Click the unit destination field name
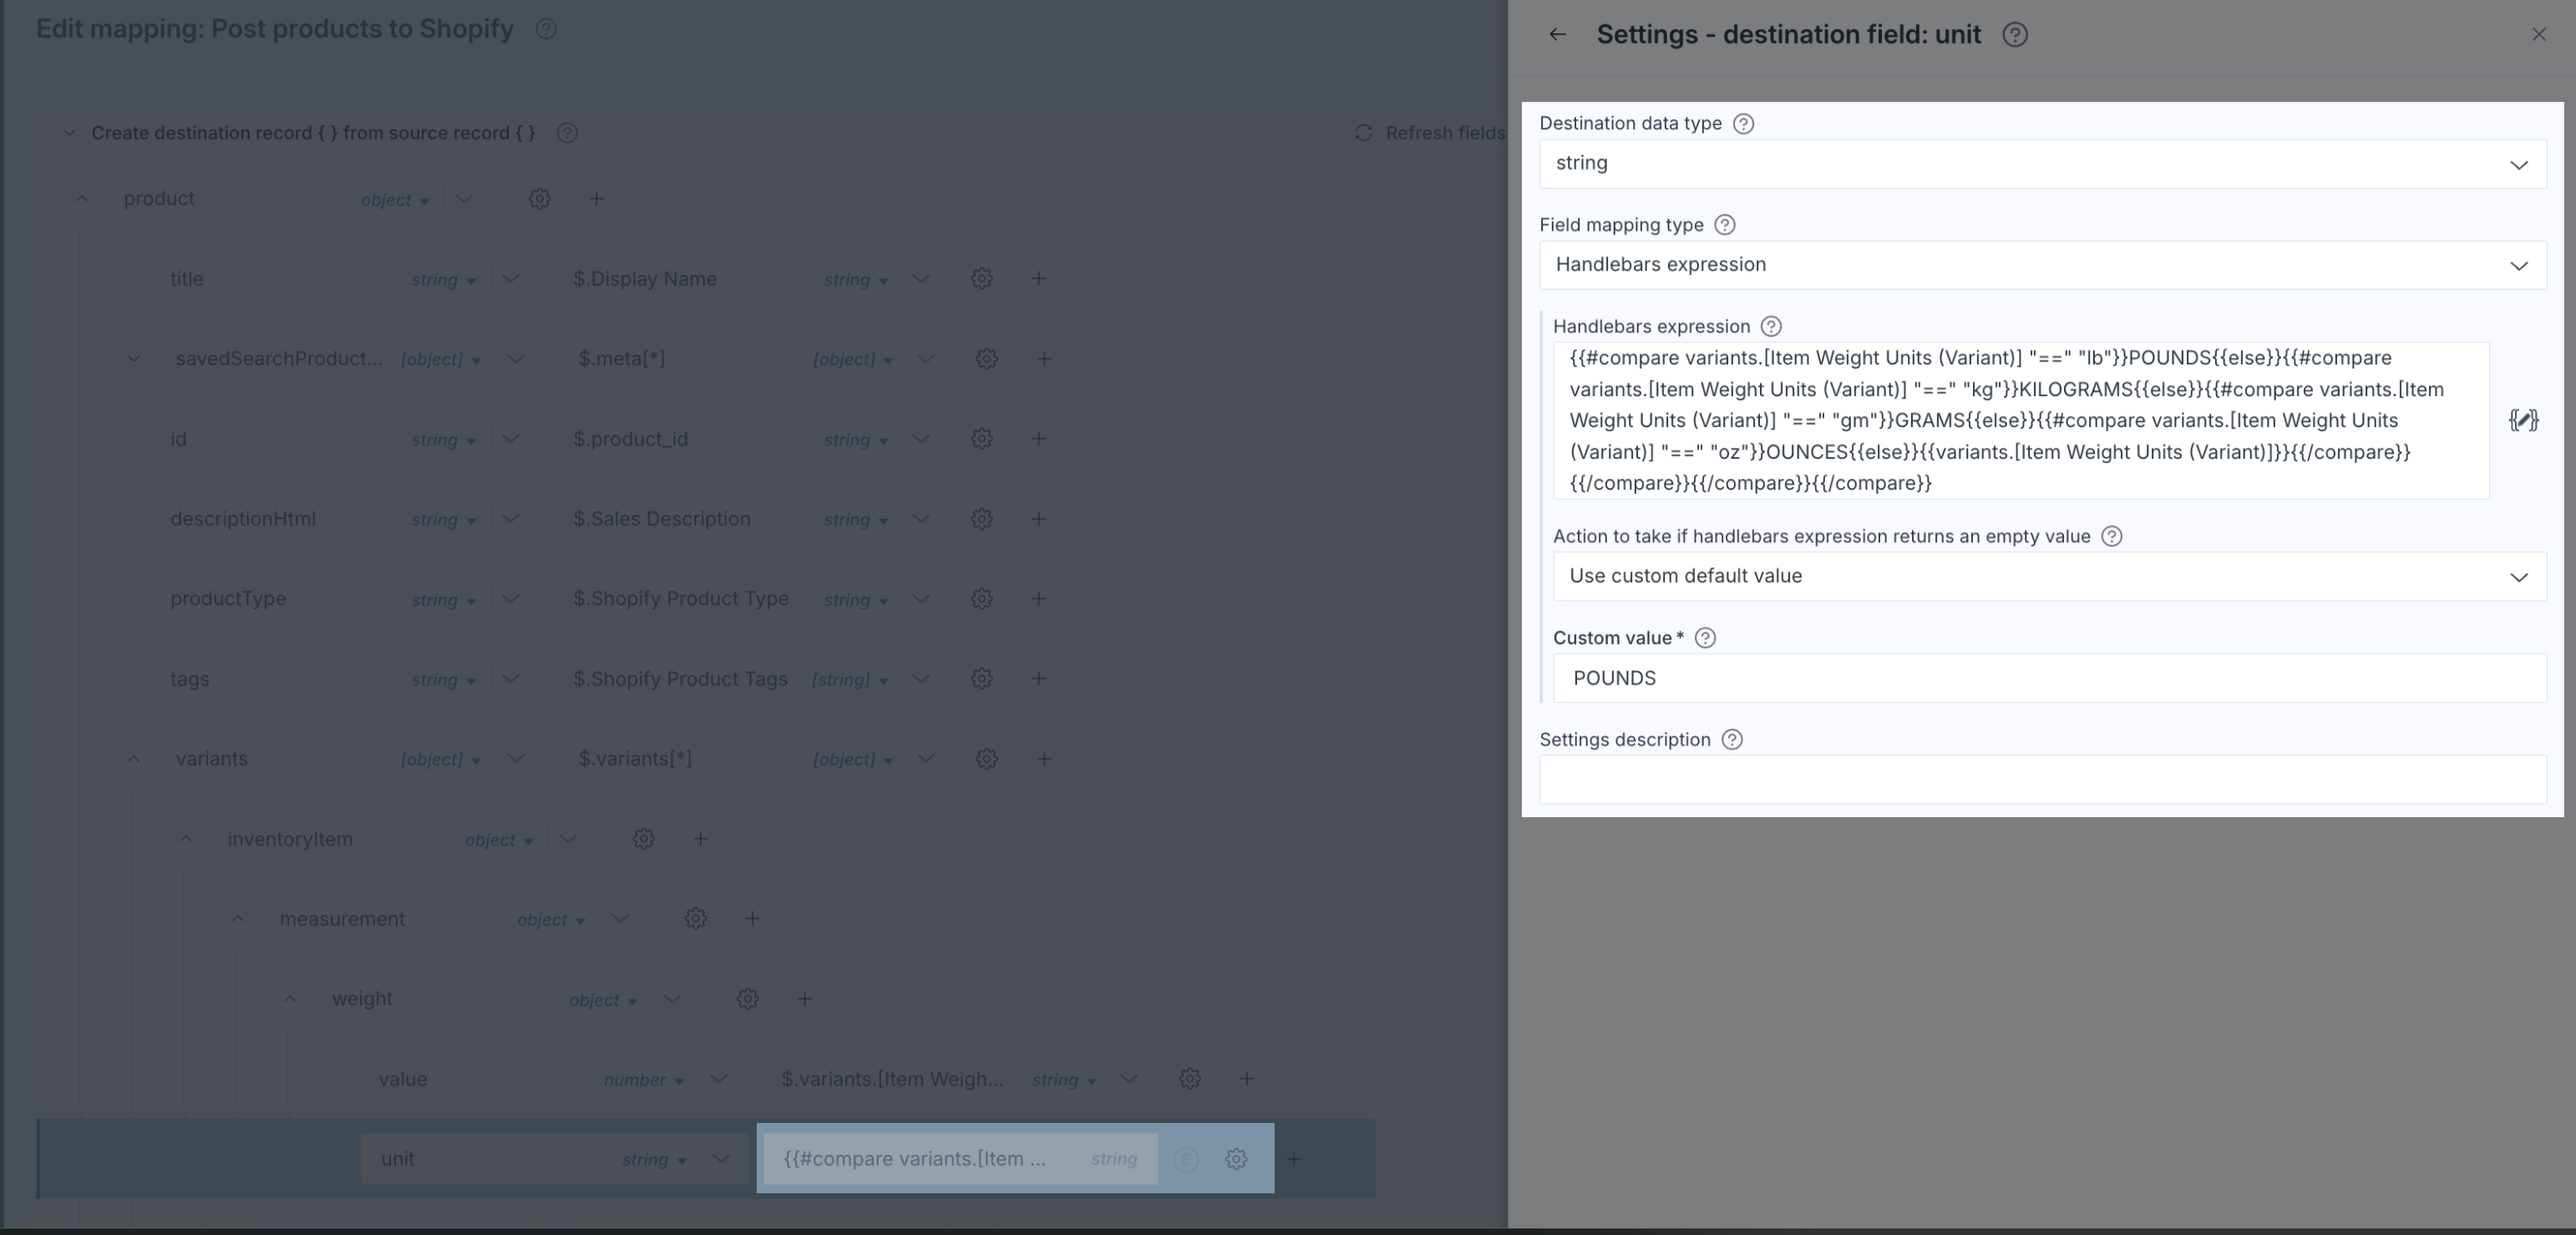The width and height of the screenshot is (2576, 1235). (397, 1159)
